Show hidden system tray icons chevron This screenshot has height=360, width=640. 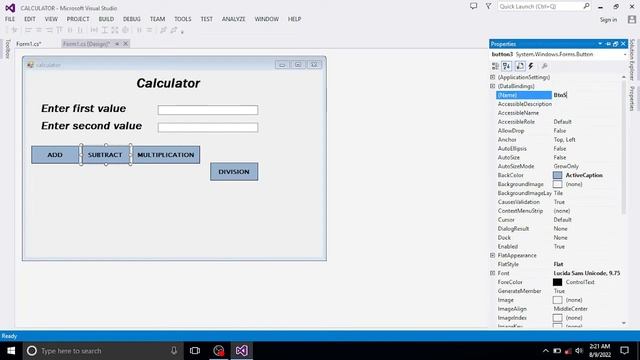pos(545,351)
